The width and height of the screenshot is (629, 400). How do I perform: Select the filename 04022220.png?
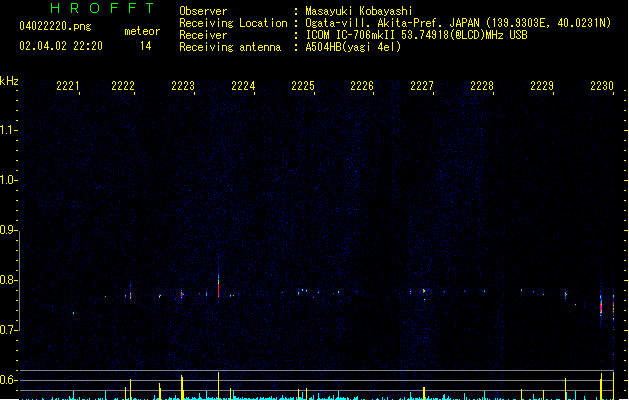click(x=55, y=26)
